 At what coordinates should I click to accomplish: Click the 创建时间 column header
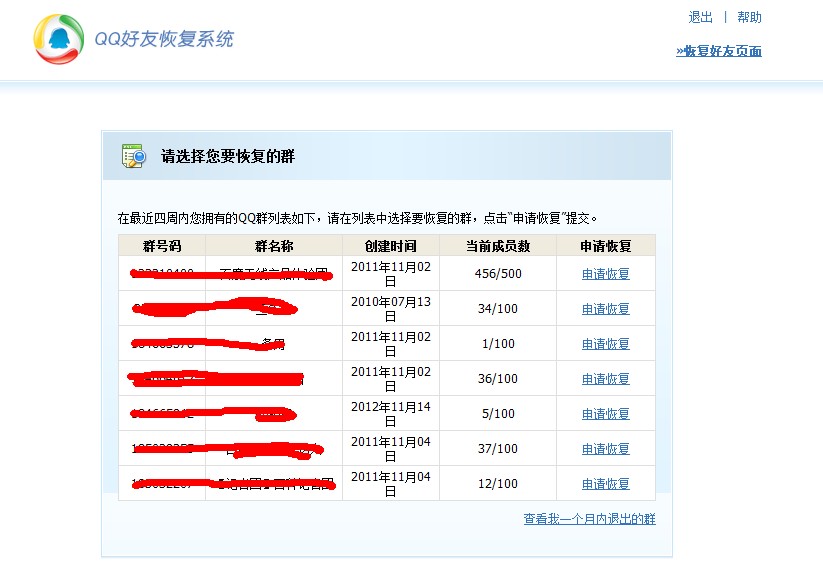coord(391,246)
